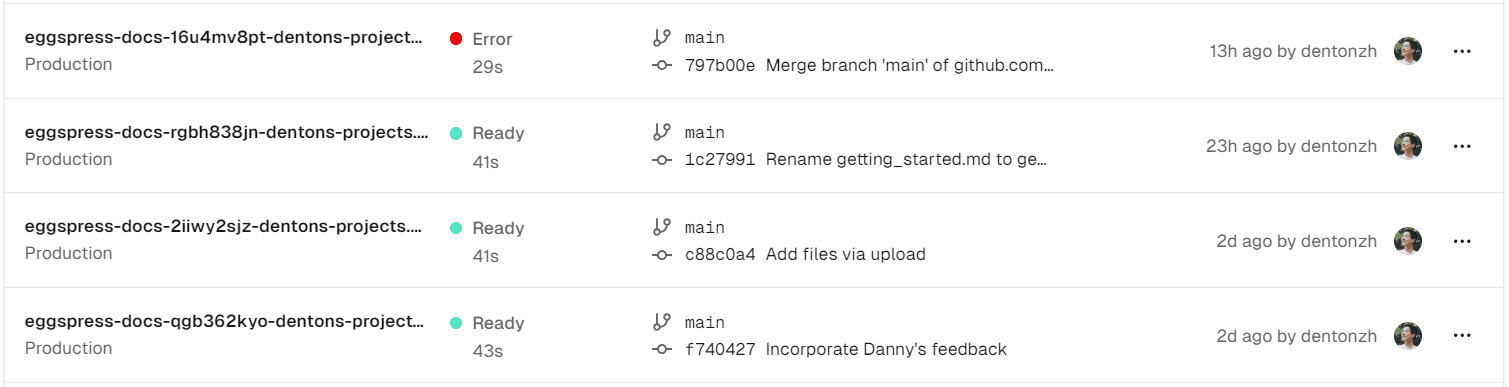Click avatar next to c88c0a4 deployment's timestamp
Screen dimensions: 1509x387
1408,241
